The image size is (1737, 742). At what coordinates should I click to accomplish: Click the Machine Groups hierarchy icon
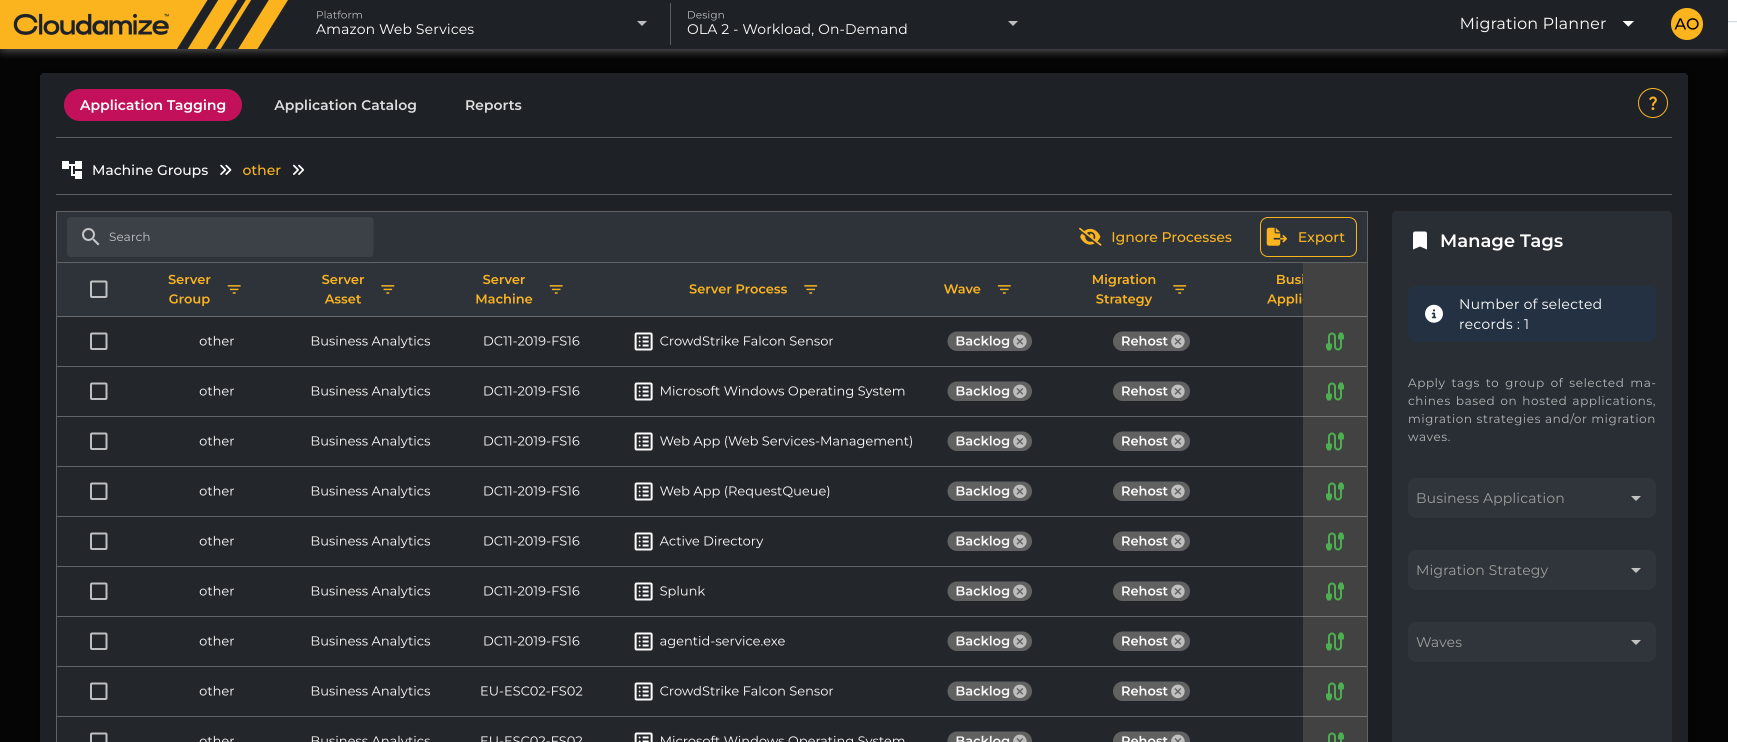coord(72,169)
